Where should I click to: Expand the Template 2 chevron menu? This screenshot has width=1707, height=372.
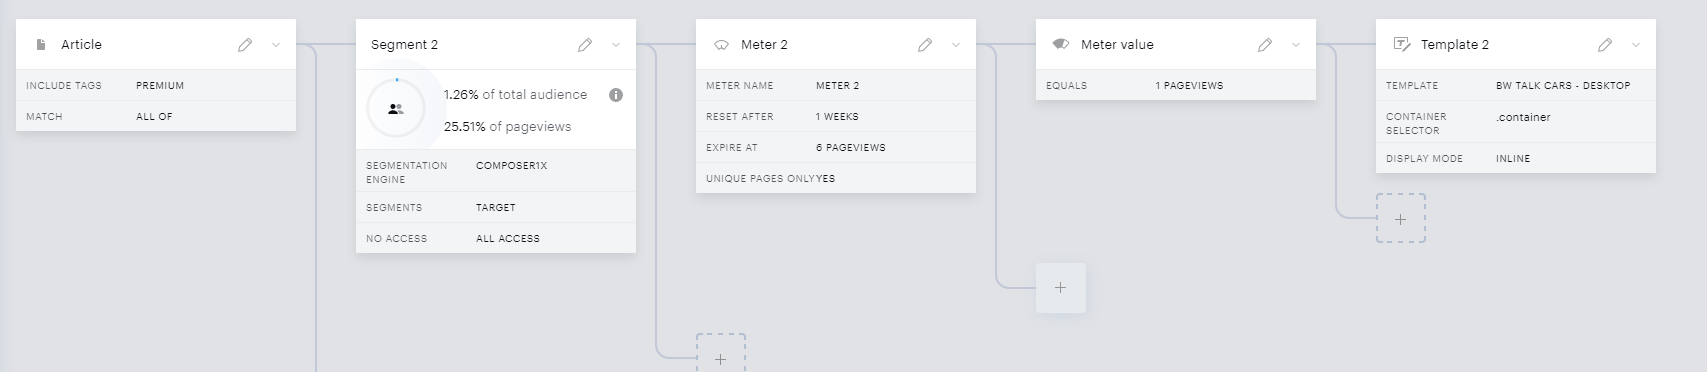pyautogui.click(x=1636, y=45)
